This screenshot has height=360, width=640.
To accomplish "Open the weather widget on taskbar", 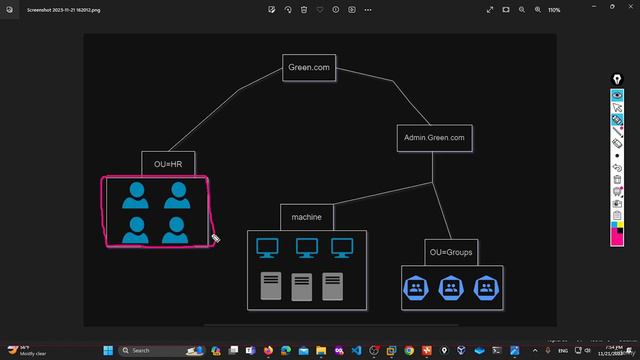I will (x=27, y=350).
